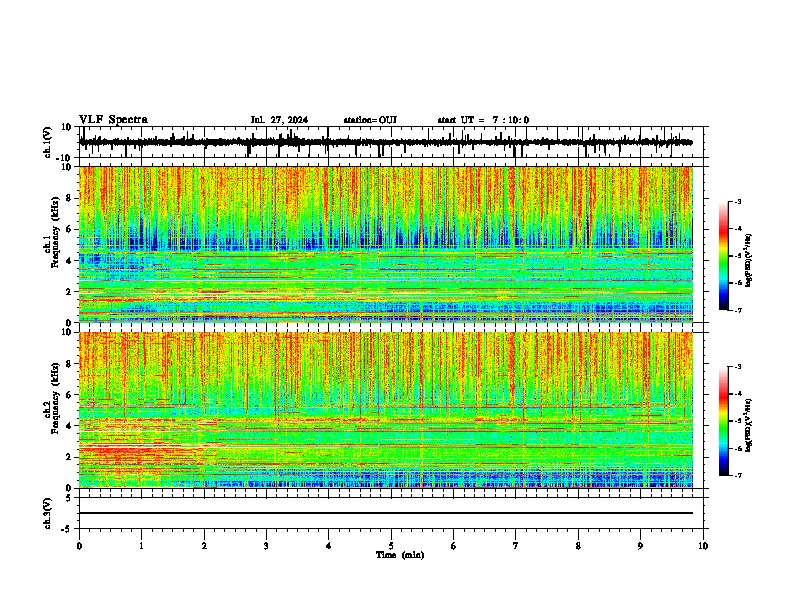Click the time axis tick label "9"
The width and height of the screenshot is (792, 612).
pyautogui.click(x=640, y=546)
